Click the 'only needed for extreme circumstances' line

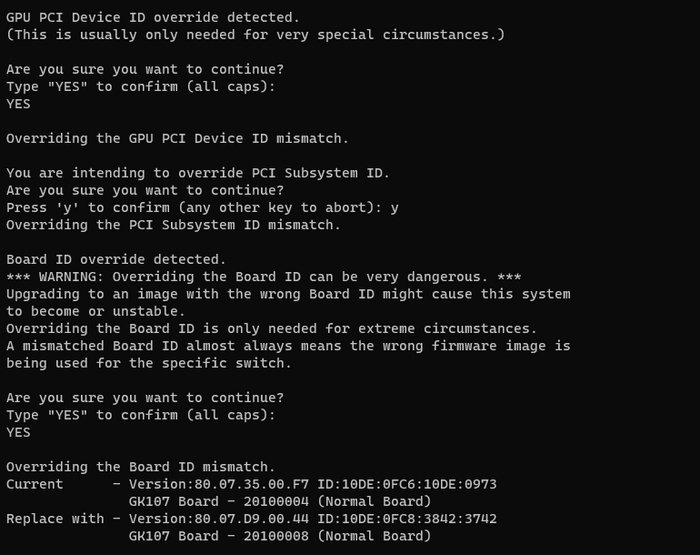(271, 328)
